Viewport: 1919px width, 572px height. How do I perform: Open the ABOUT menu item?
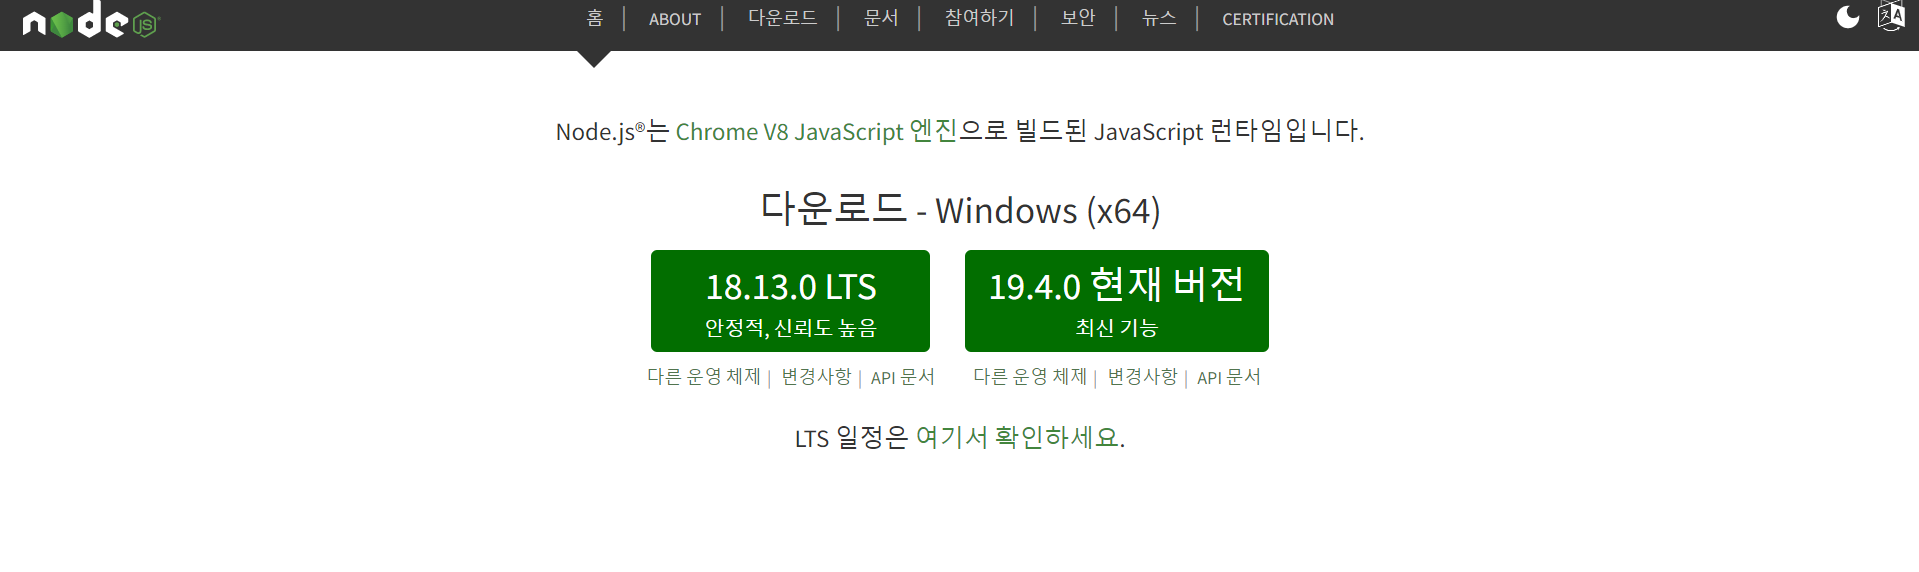[x=675, y=19]
